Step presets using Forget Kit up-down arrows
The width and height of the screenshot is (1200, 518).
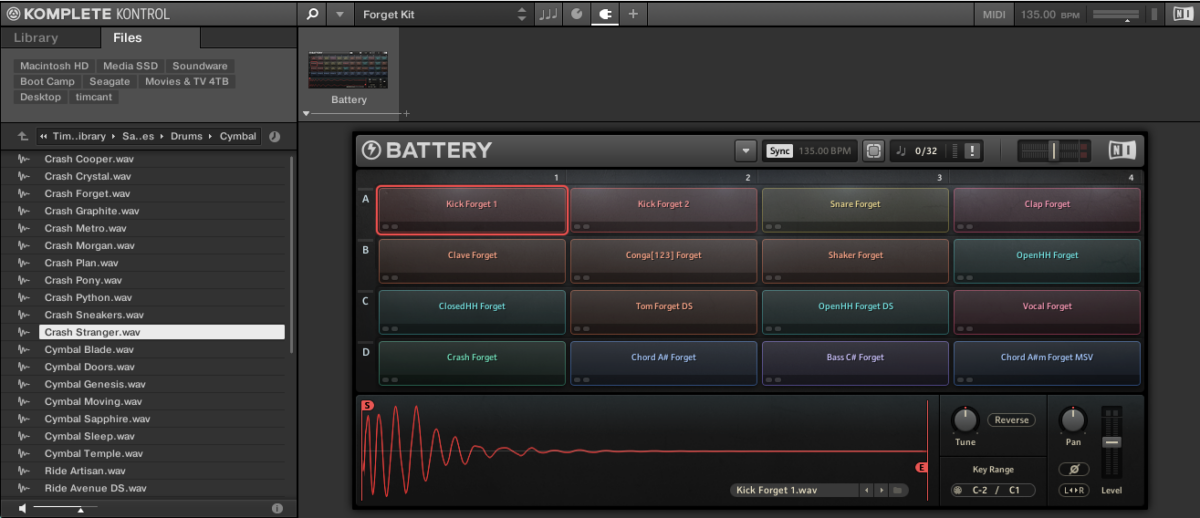click(x=521, y=14)
